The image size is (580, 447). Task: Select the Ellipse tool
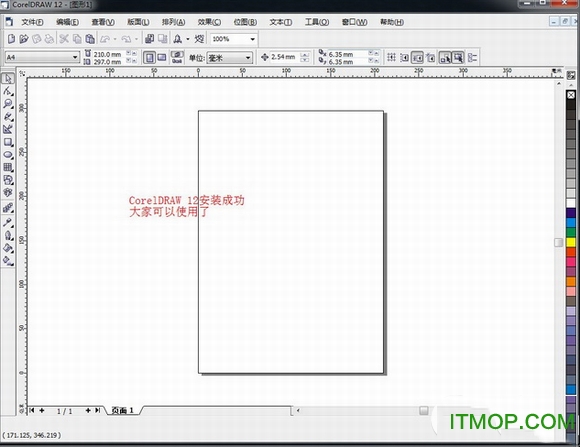coord(8,155)
